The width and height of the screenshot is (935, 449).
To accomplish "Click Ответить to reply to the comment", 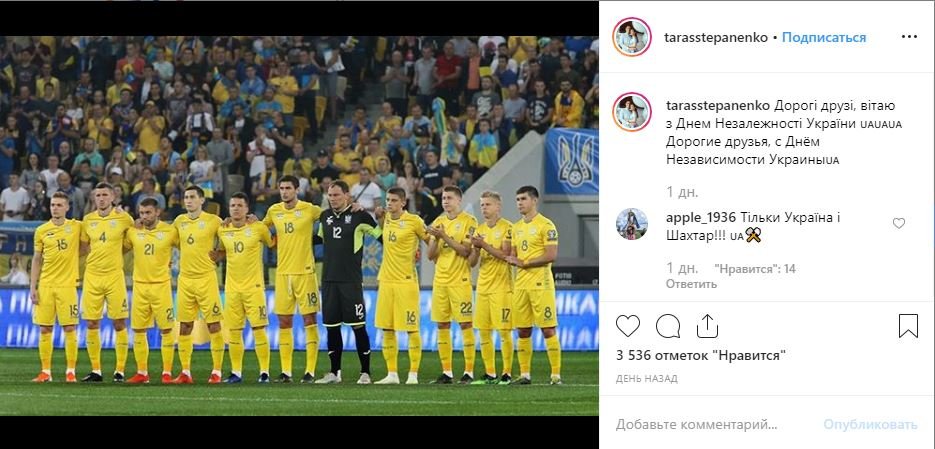I will click(691, 284).
